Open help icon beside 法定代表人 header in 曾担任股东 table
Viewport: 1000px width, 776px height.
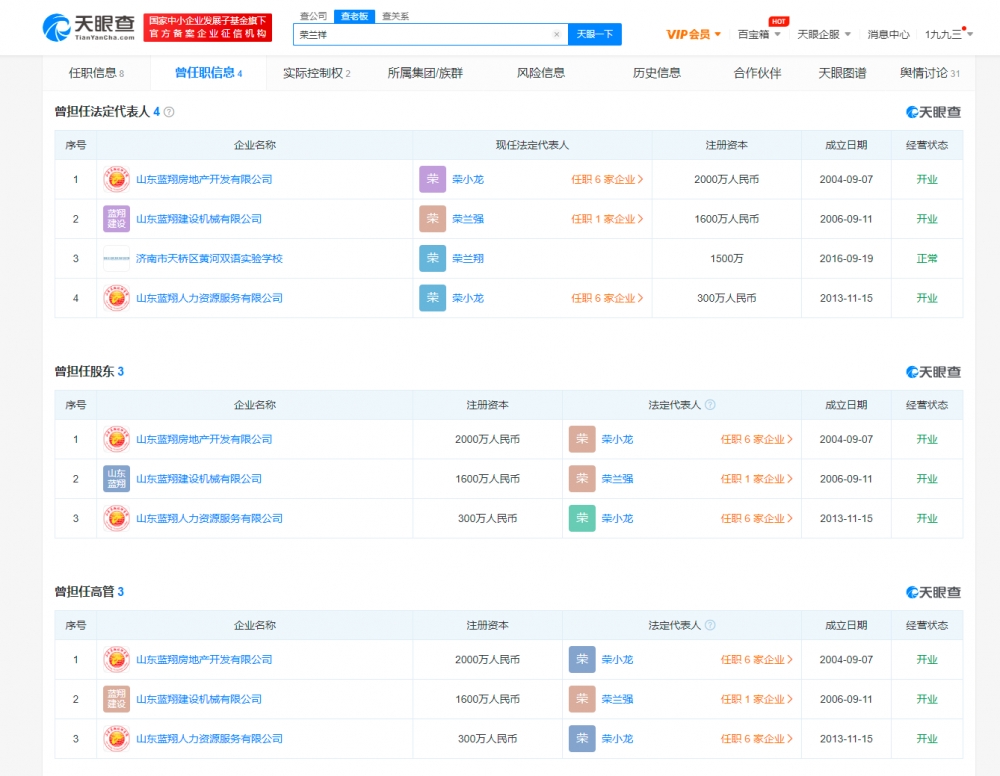coord(710,405)
